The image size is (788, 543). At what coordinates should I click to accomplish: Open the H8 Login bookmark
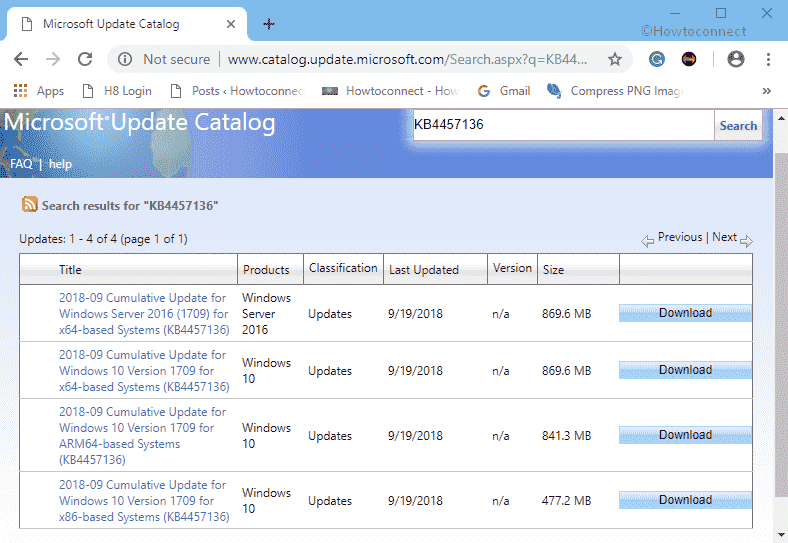[117, 91]
